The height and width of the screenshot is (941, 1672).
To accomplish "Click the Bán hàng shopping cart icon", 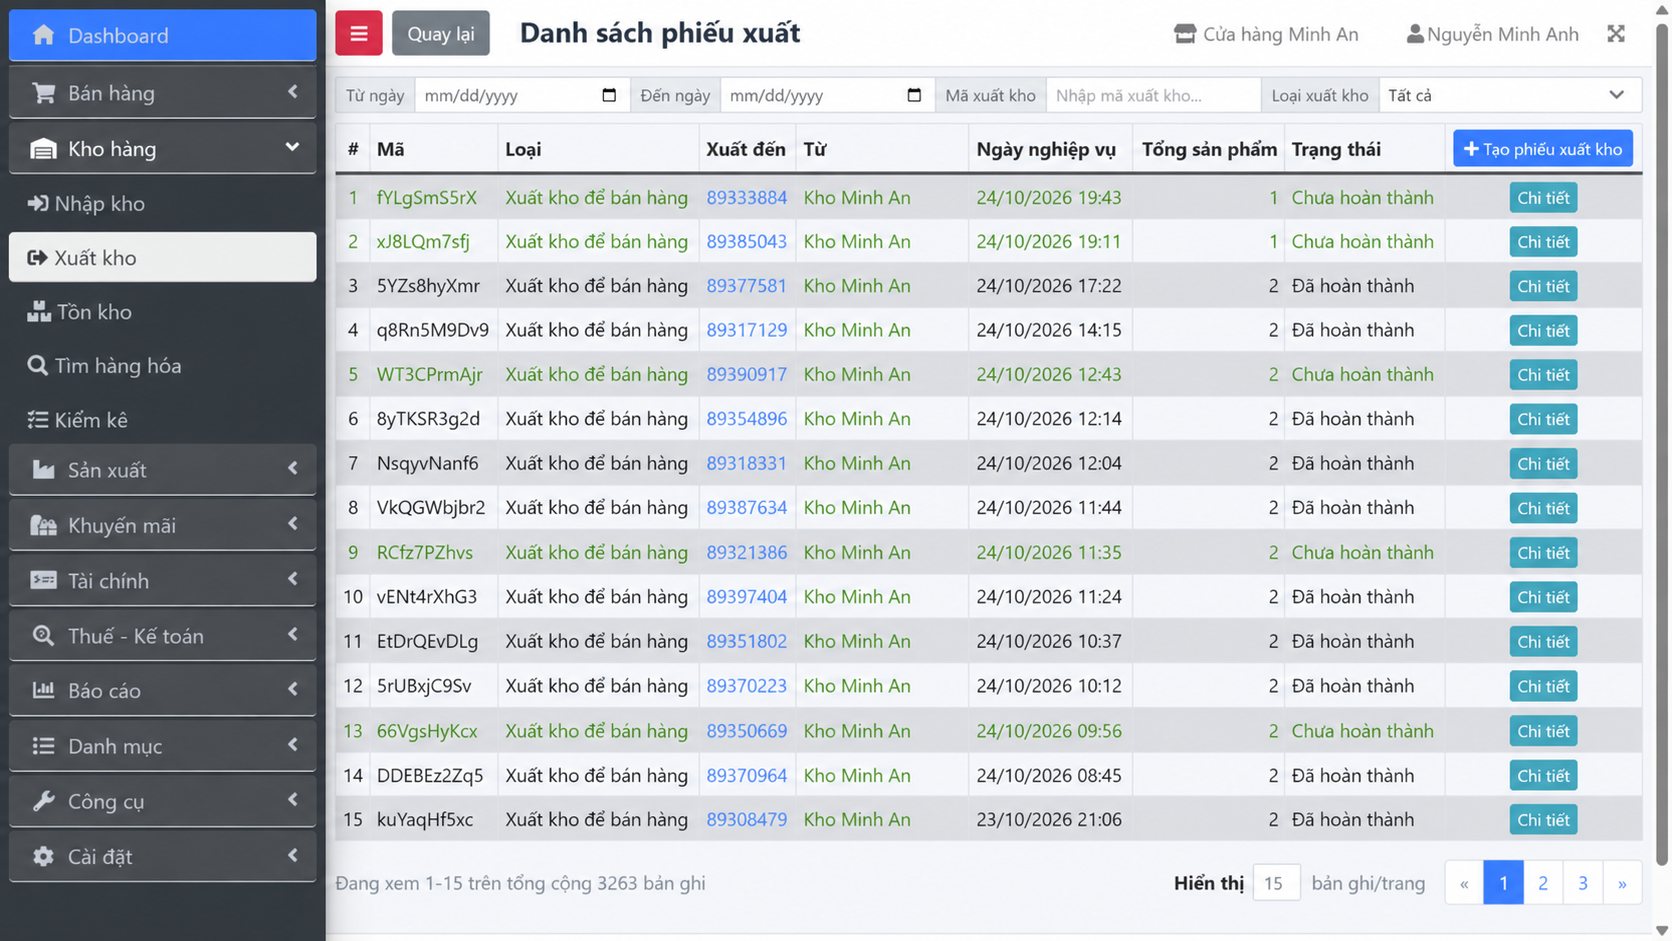I will tap(43, 93).
